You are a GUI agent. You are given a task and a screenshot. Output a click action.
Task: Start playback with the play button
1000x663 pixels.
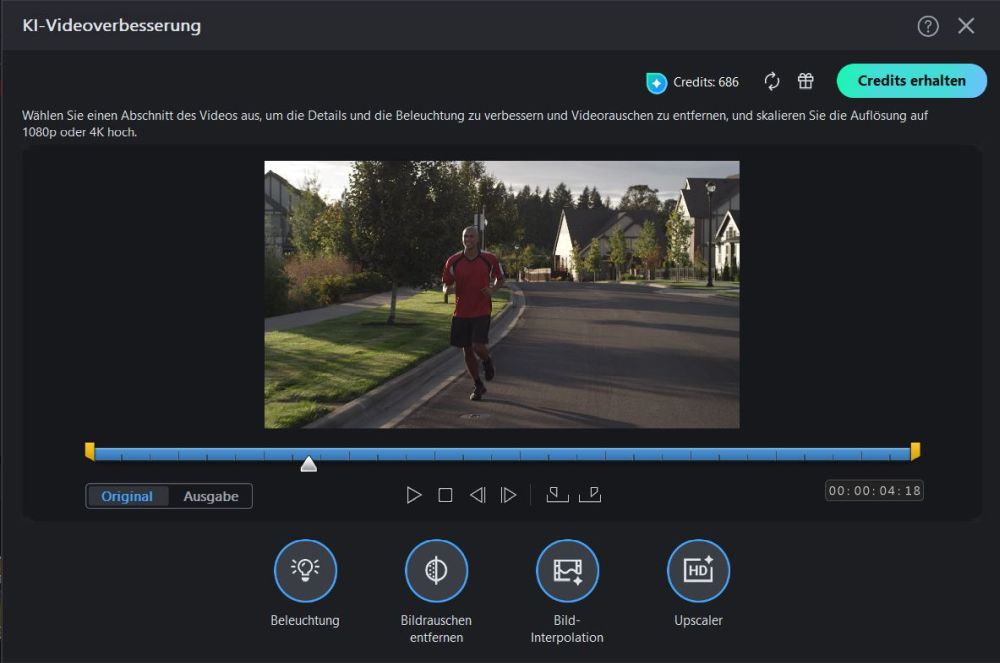pyautogui.click(x=414, y=495)
